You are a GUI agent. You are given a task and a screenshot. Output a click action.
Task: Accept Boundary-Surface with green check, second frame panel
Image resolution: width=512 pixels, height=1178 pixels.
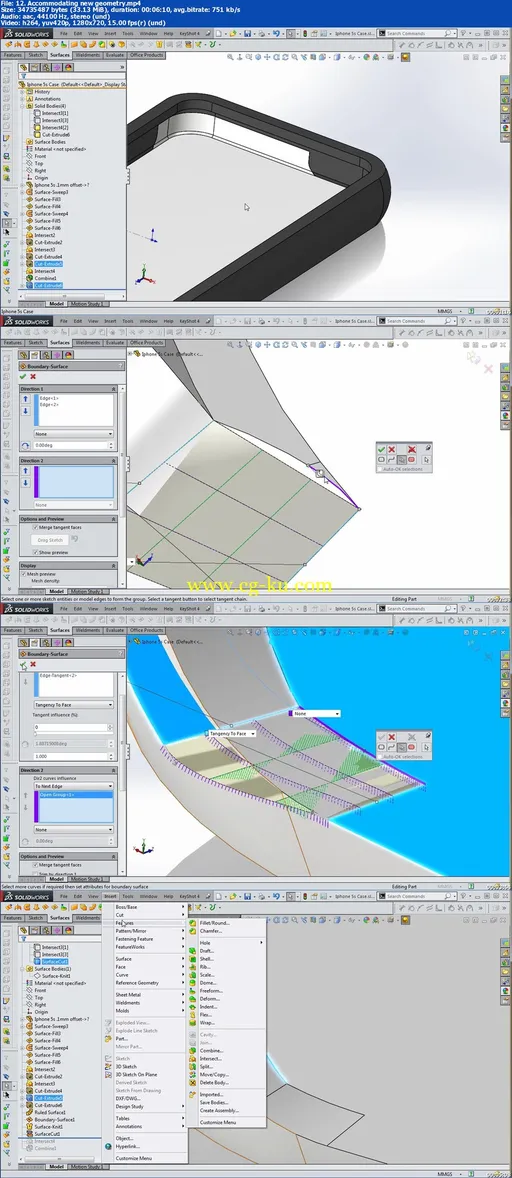point(23,376)
